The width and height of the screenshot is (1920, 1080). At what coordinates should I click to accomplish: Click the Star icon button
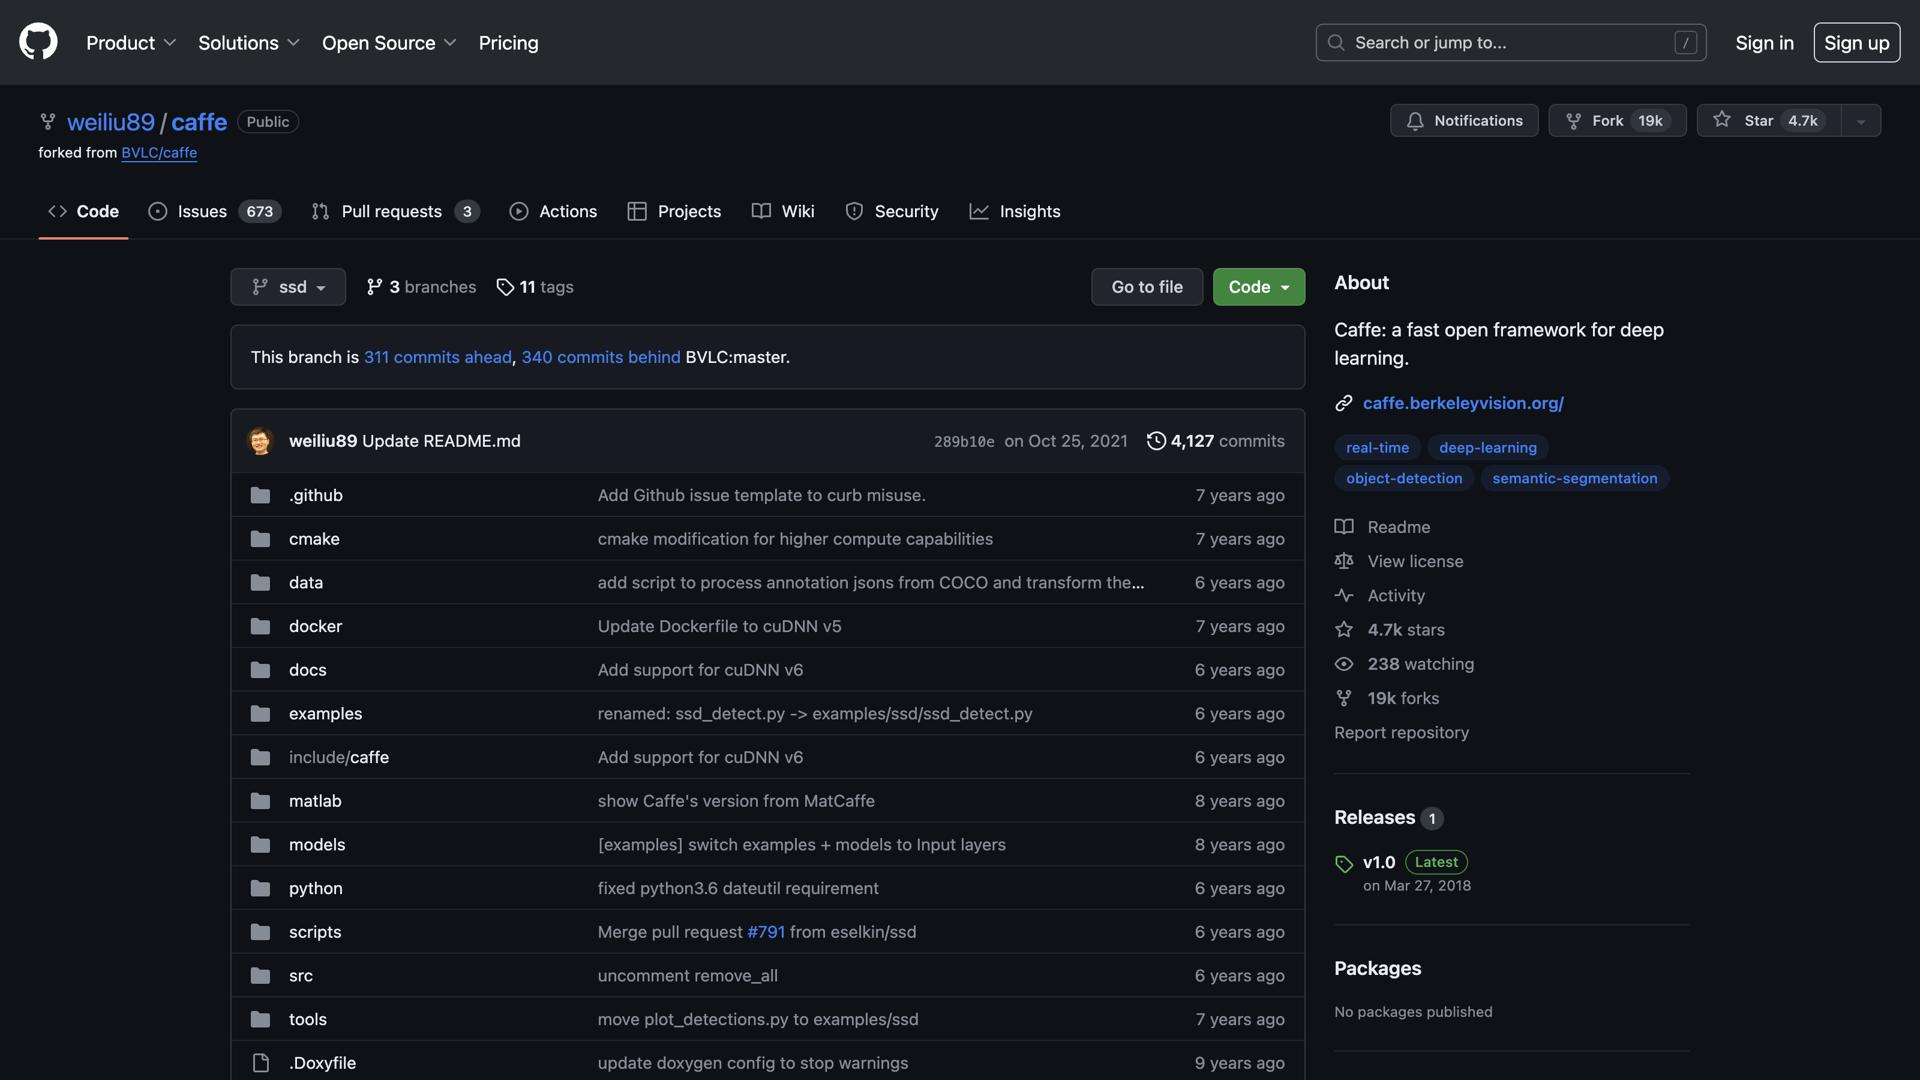(1721, 120)
